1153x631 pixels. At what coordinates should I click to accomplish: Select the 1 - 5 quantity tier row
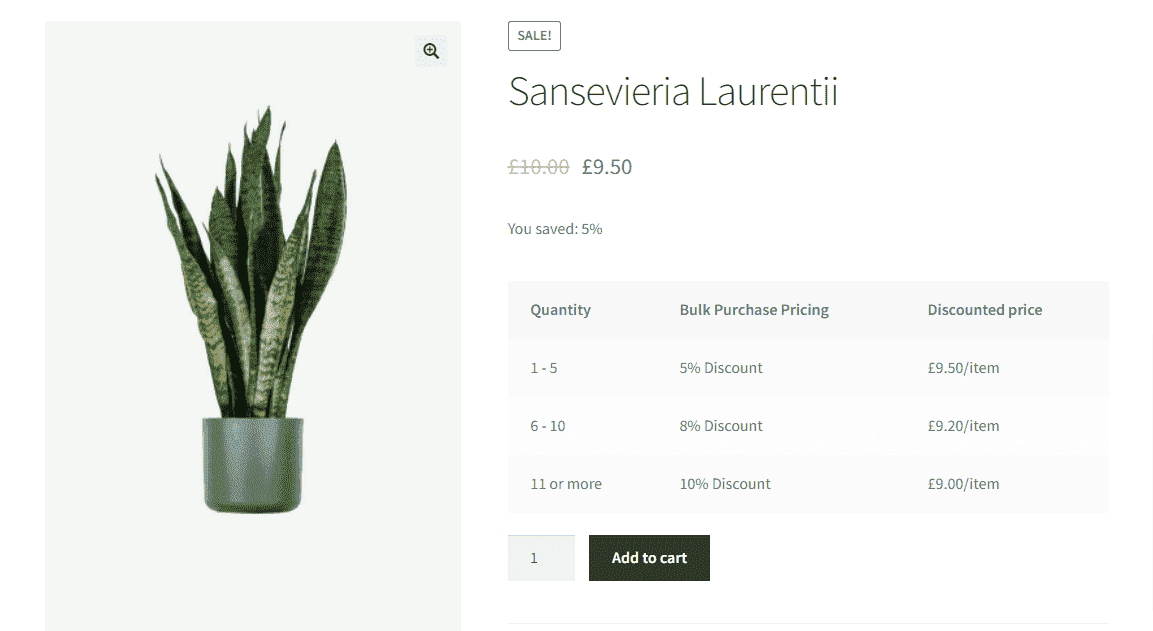tap(543, 367)
